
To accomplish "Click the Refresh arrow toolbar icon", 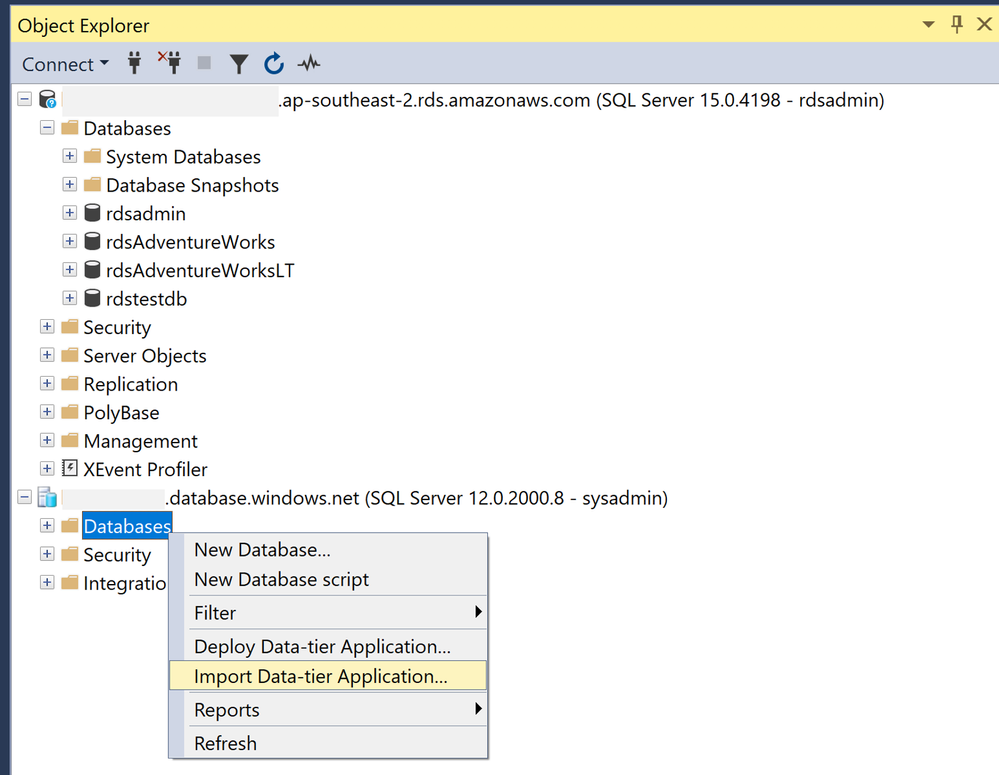I will (x=274, y=63).
